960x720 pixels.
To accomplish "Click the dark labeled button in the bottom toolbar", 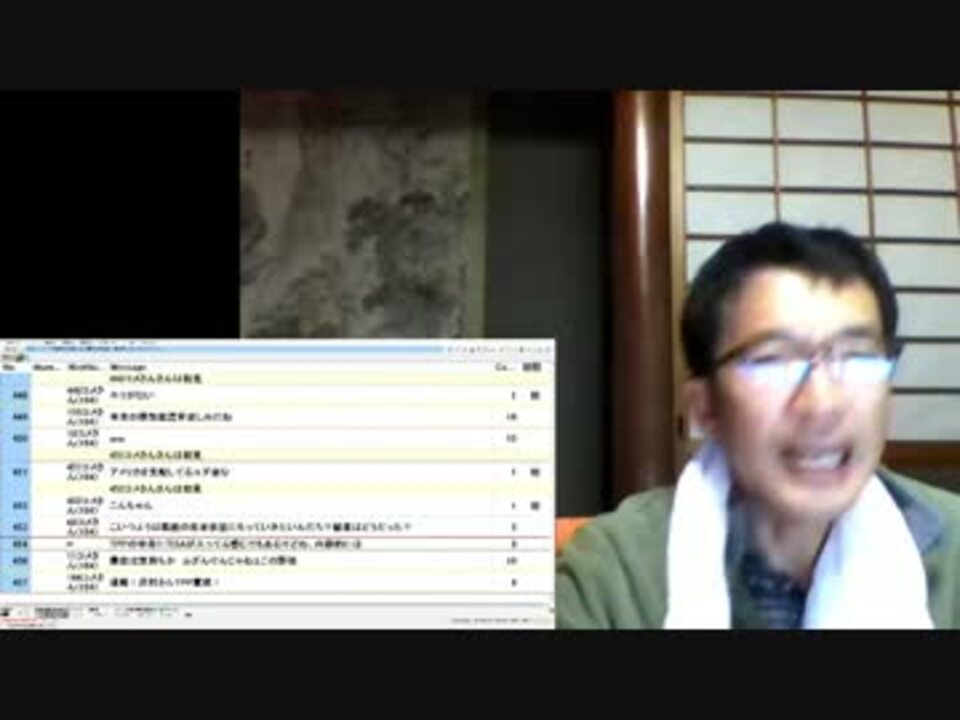I will (x=52, y=612).
